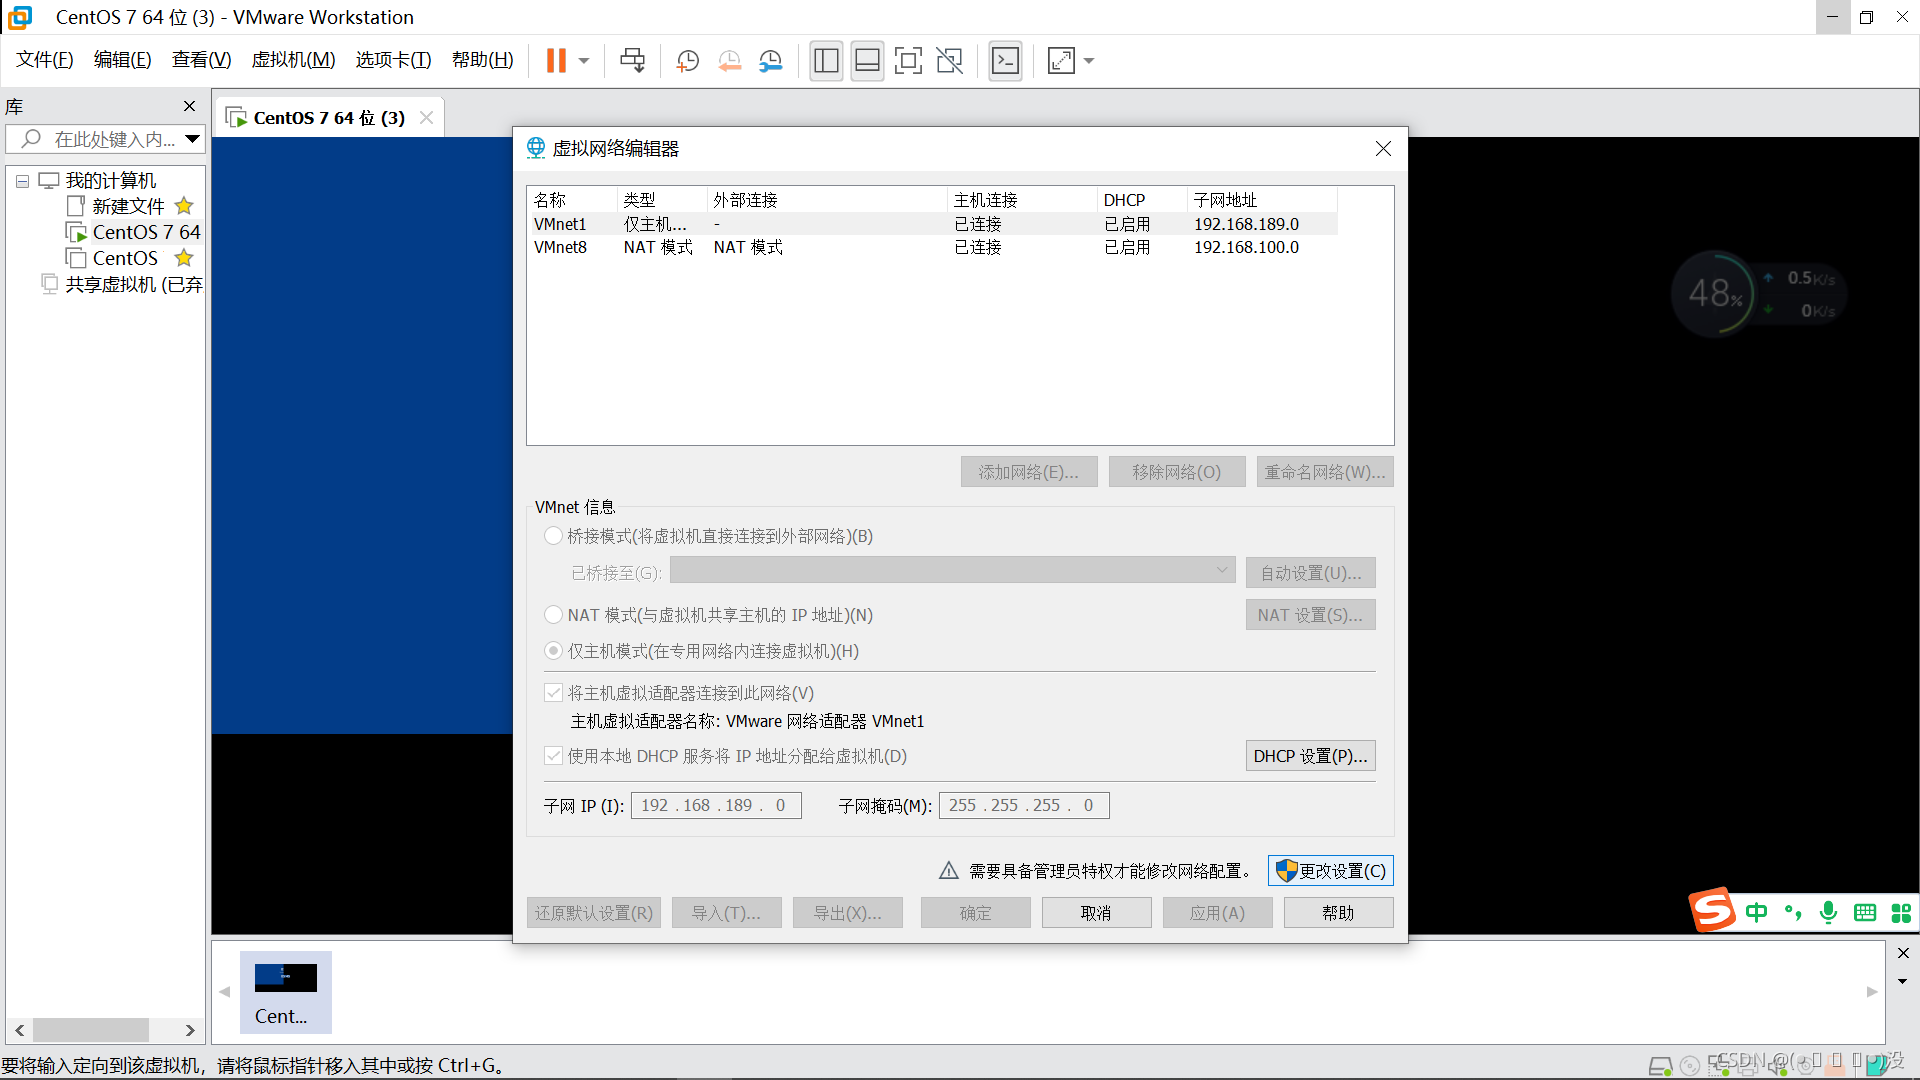Image resolution: width=1920 pixels, height=1080 pixels.
Task: Toggle the library sidebar view icon
Action: [826, 61]
